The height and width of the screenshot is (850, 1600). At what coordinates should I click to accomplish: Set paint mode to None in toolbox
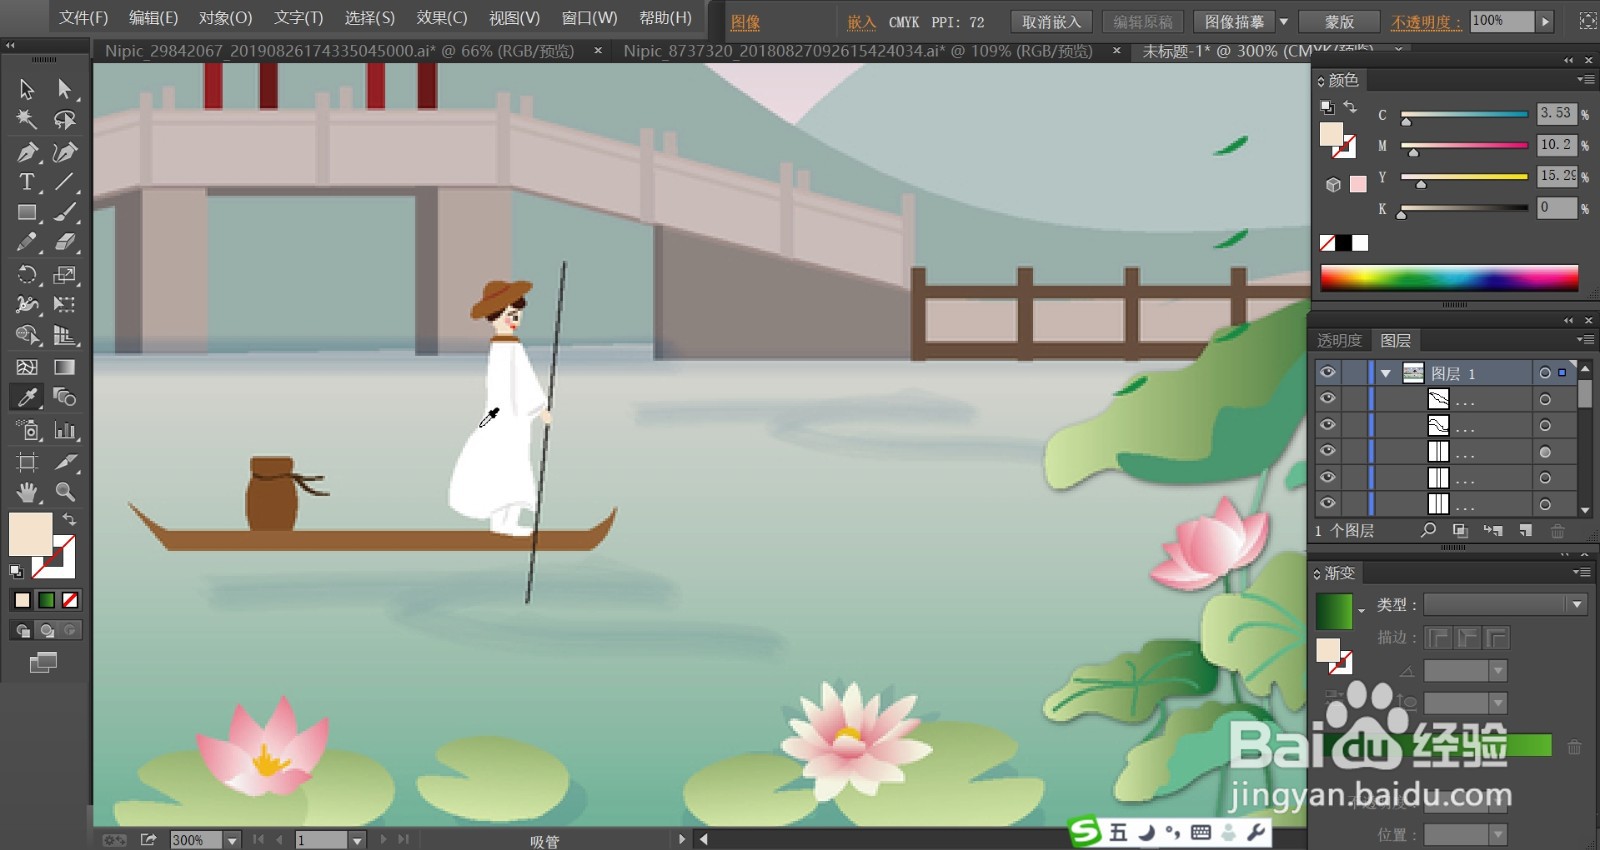pos(70,600)
